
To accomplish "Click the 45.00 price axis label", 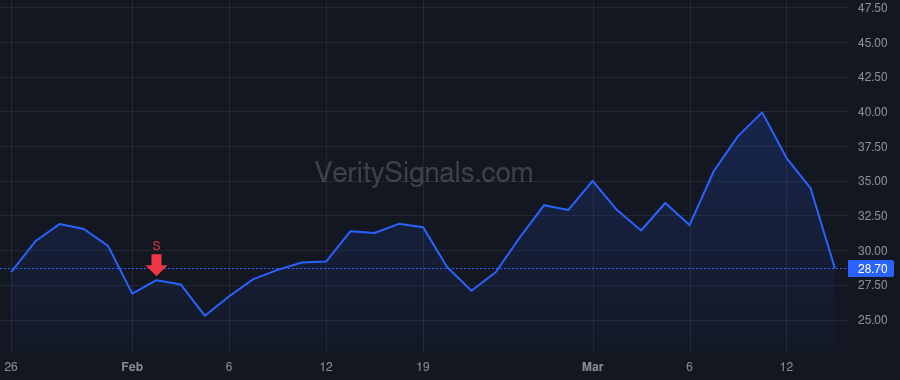I will [871, 42].
